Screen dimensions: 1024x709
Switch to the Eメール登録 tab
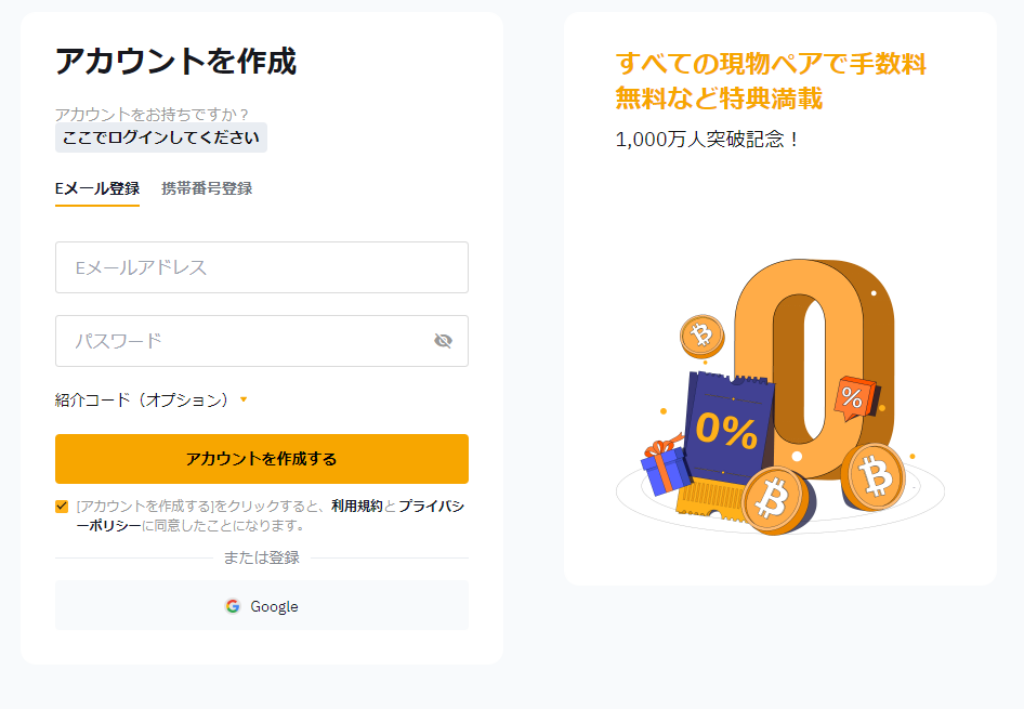[97, 189]
